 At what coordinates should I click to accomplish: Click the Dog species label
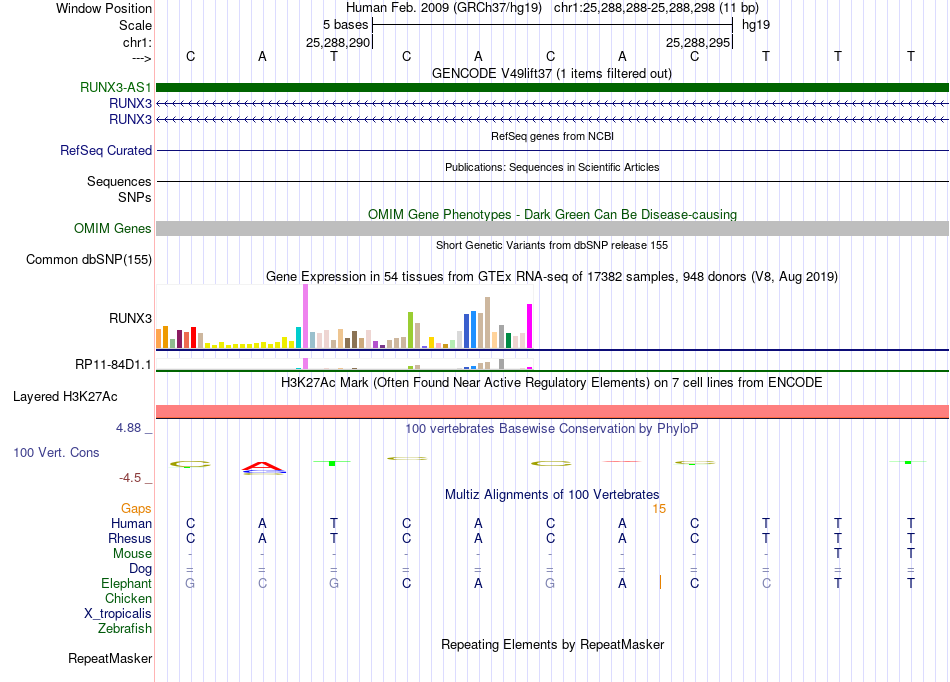click(x=140, y=569)
